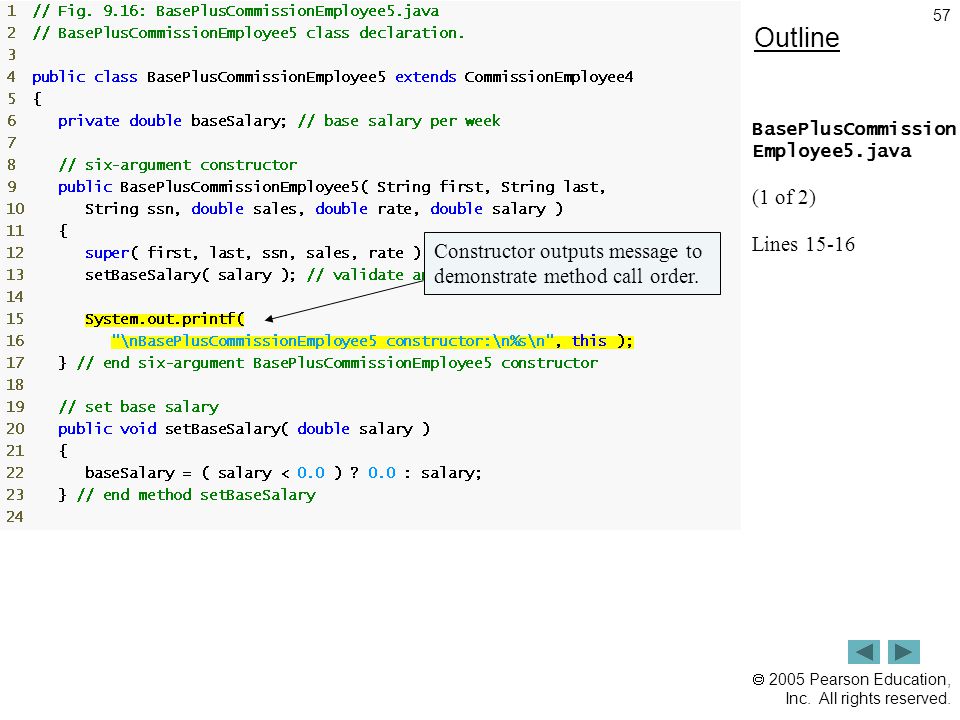
Task: Advance to the next slide with the forward arrow
Action: tap(904, 651)
